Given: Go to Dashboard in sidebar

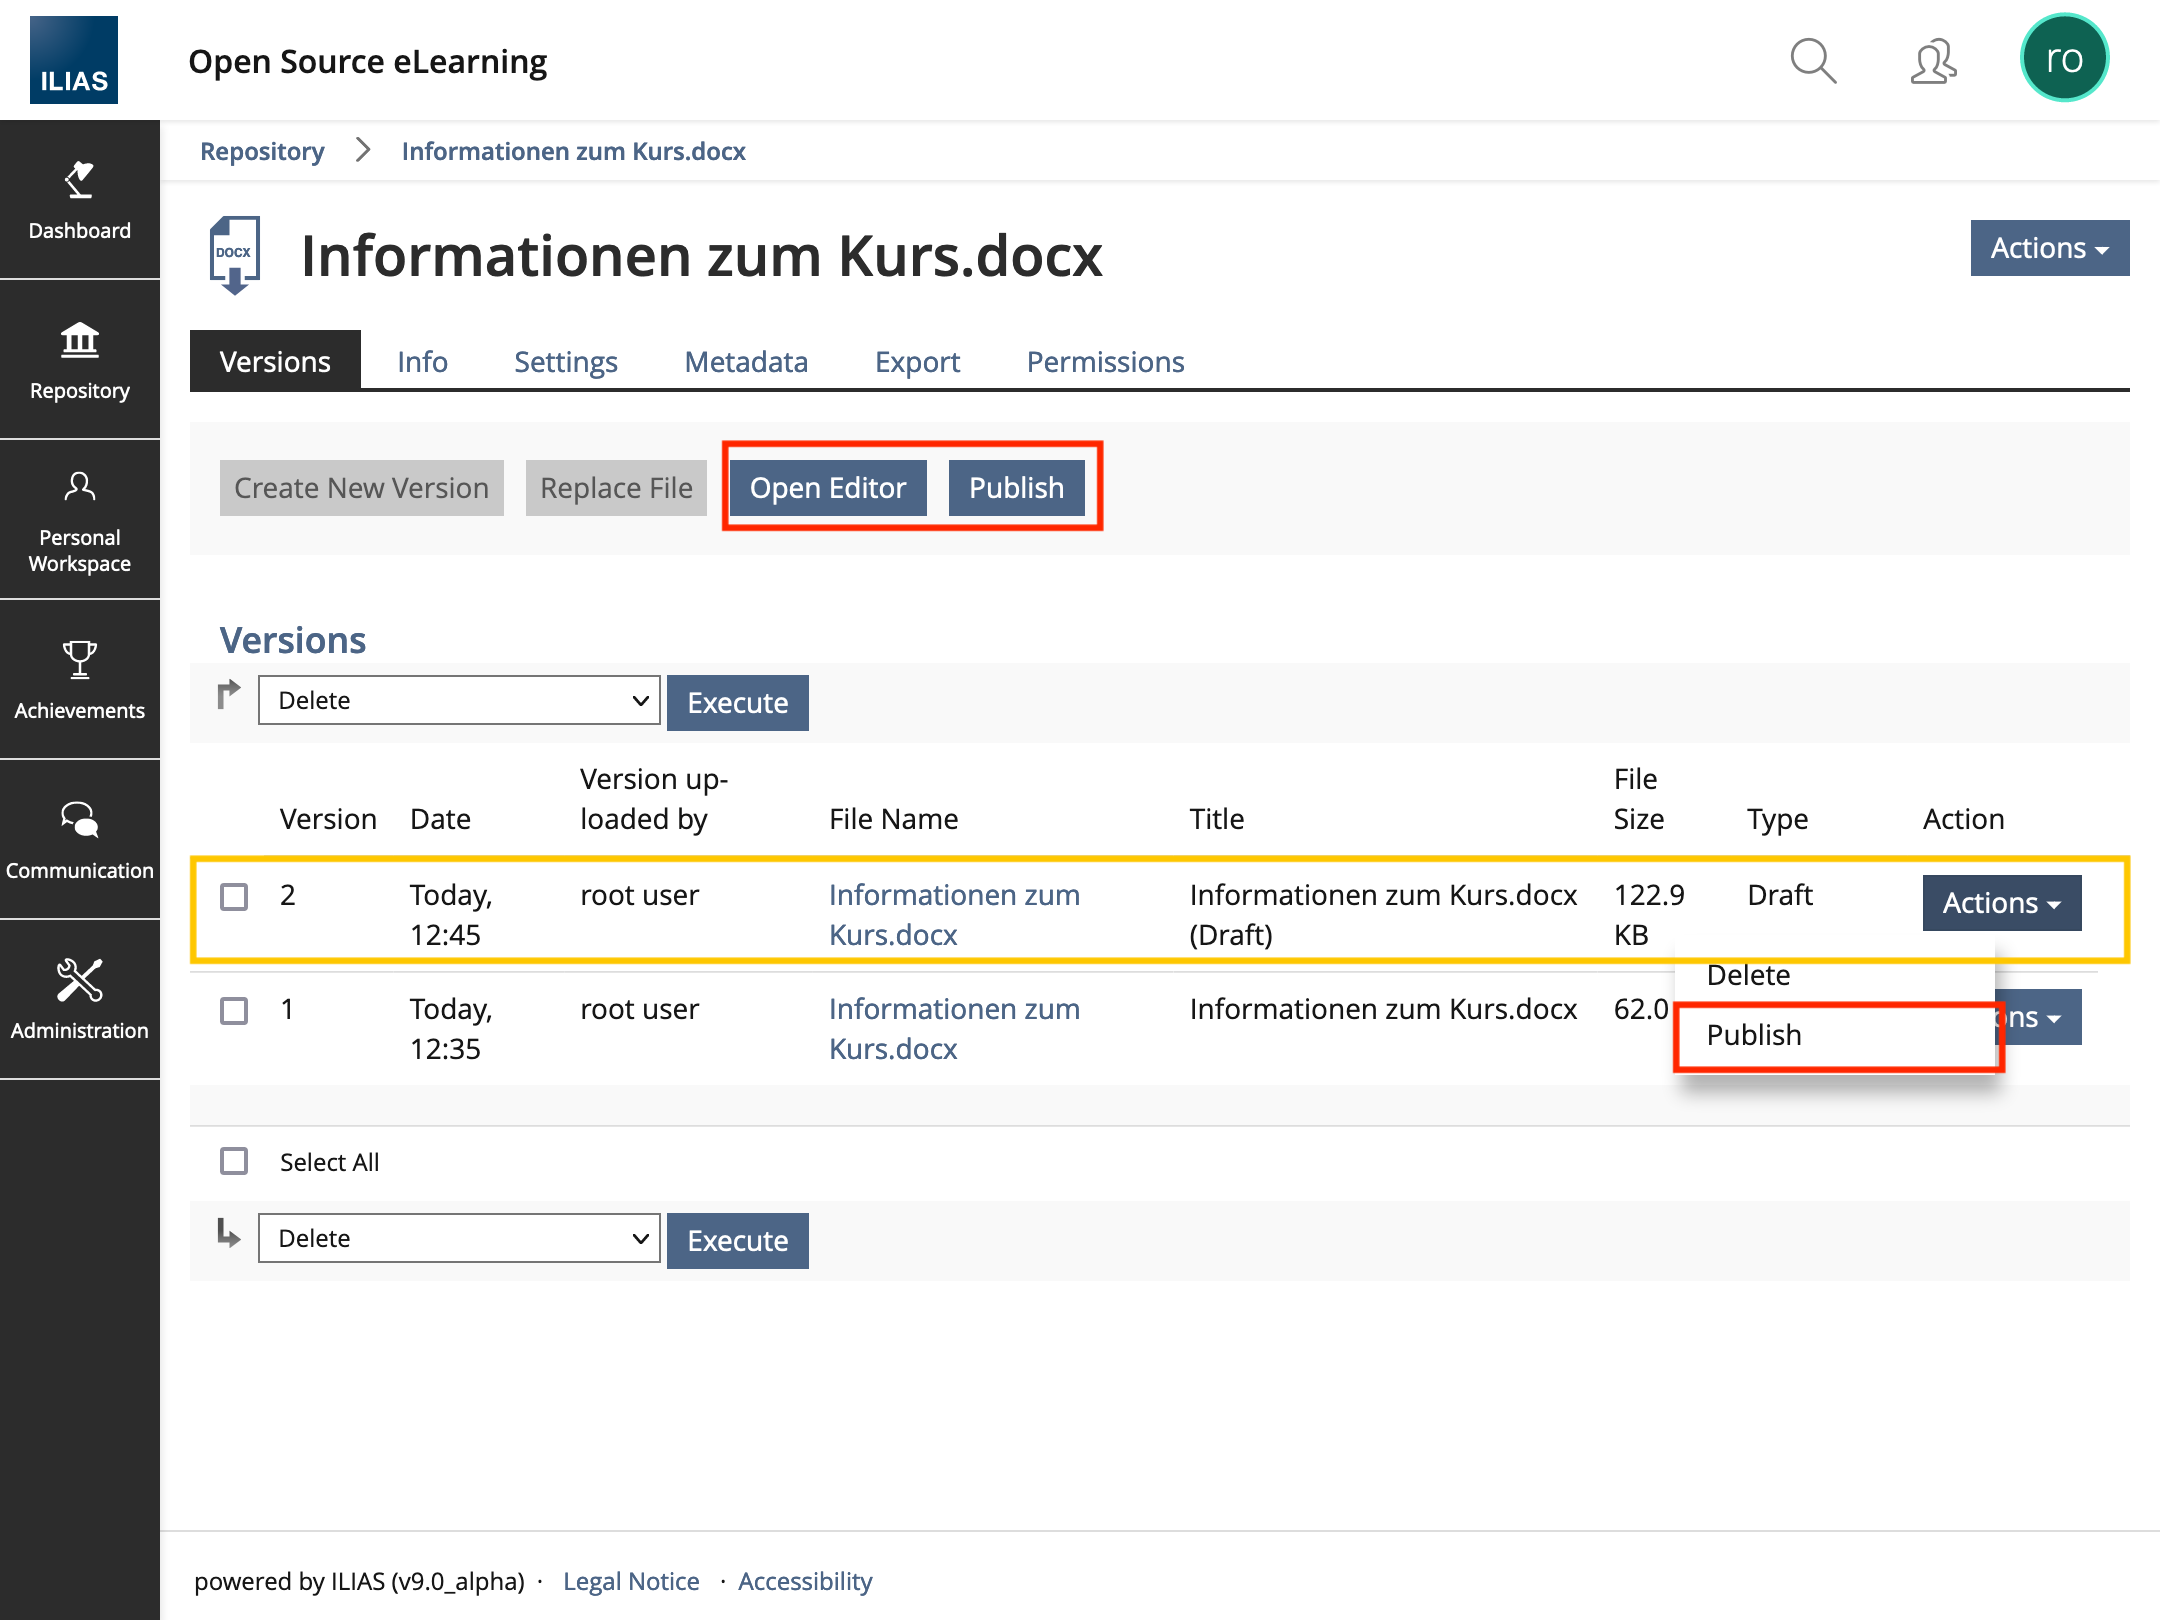Looking at the screenshot, I should point(79,200).
